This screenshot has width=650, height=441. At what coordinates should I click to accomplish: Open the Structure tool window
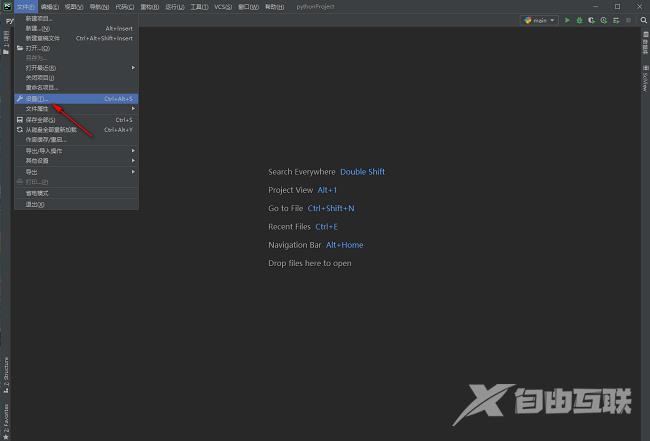(6, 370)
